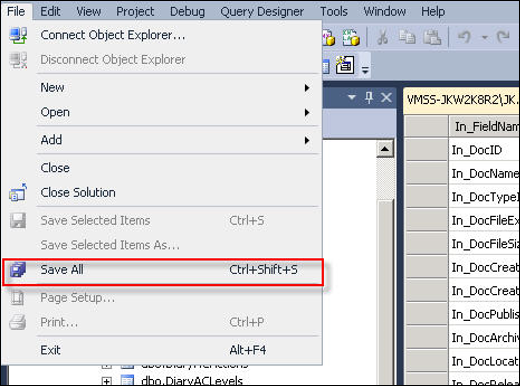
Task: Choose Close Solution menu entry
Action: pyautogui.click(x=162, y=193)
